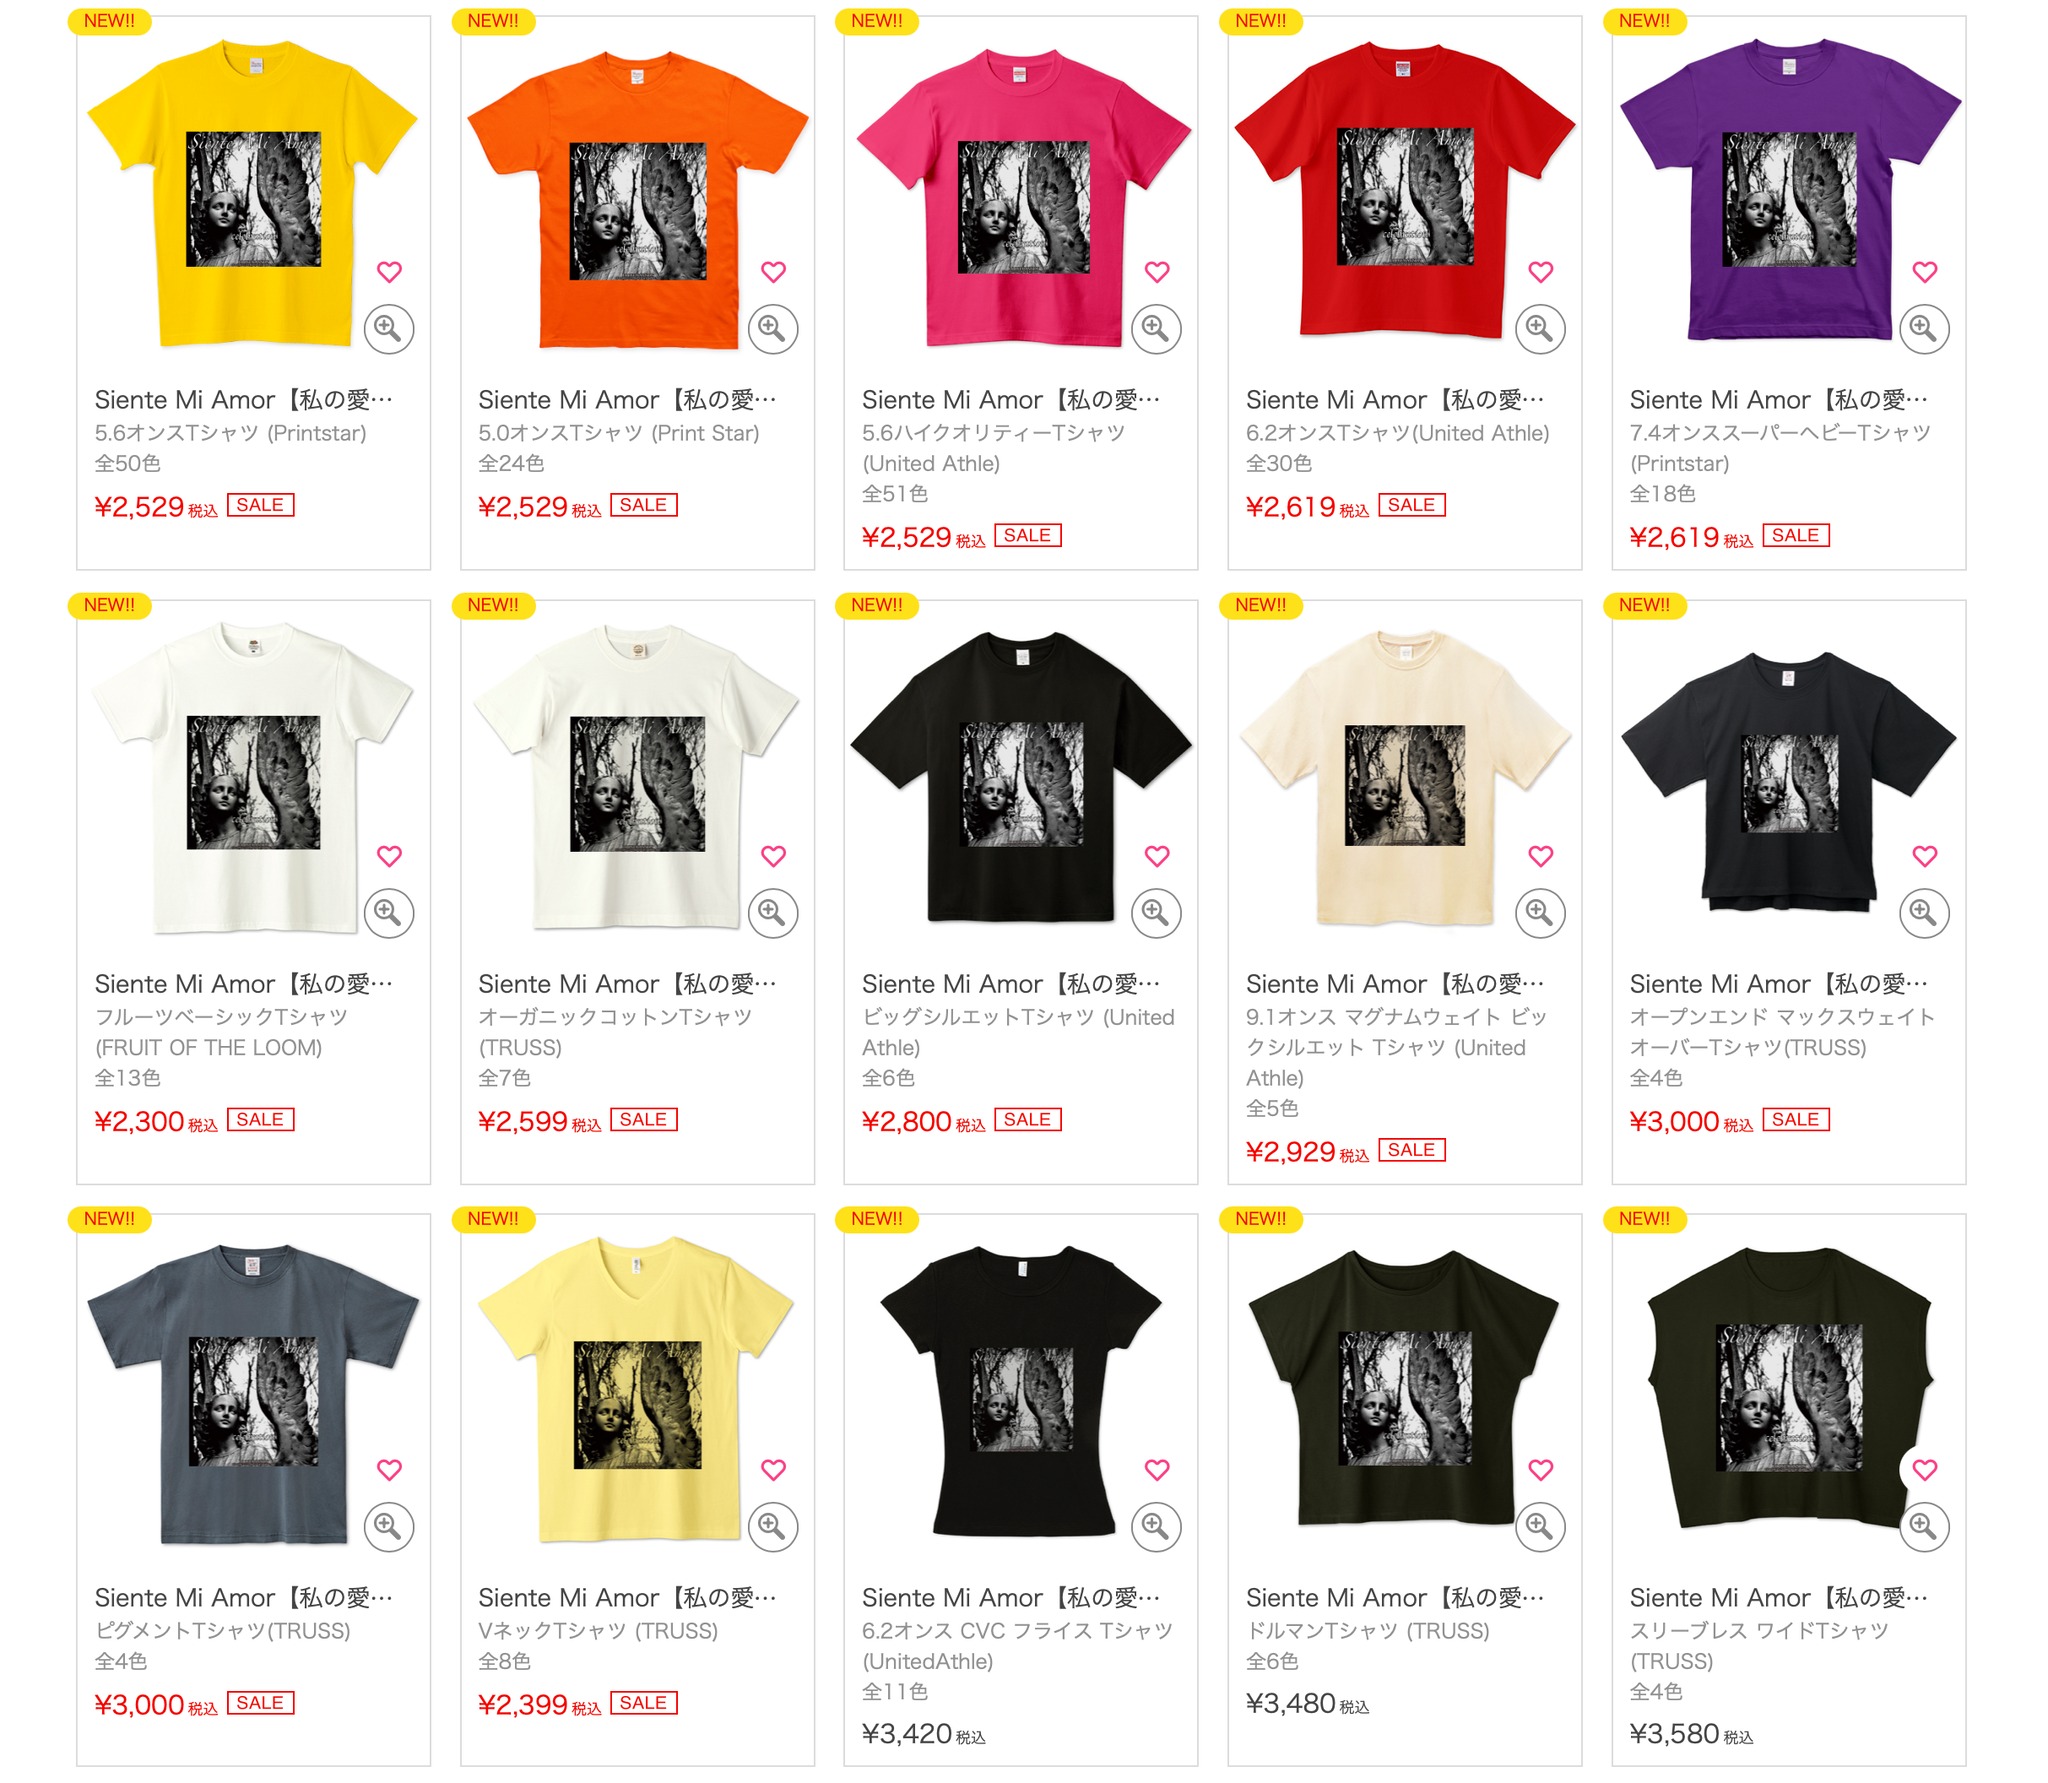Viewport: 2048px width, 1783px height.
Task: Select the red 6.2oz United Athle title link
Action: pyautogui.click(x=1395, y=400)
